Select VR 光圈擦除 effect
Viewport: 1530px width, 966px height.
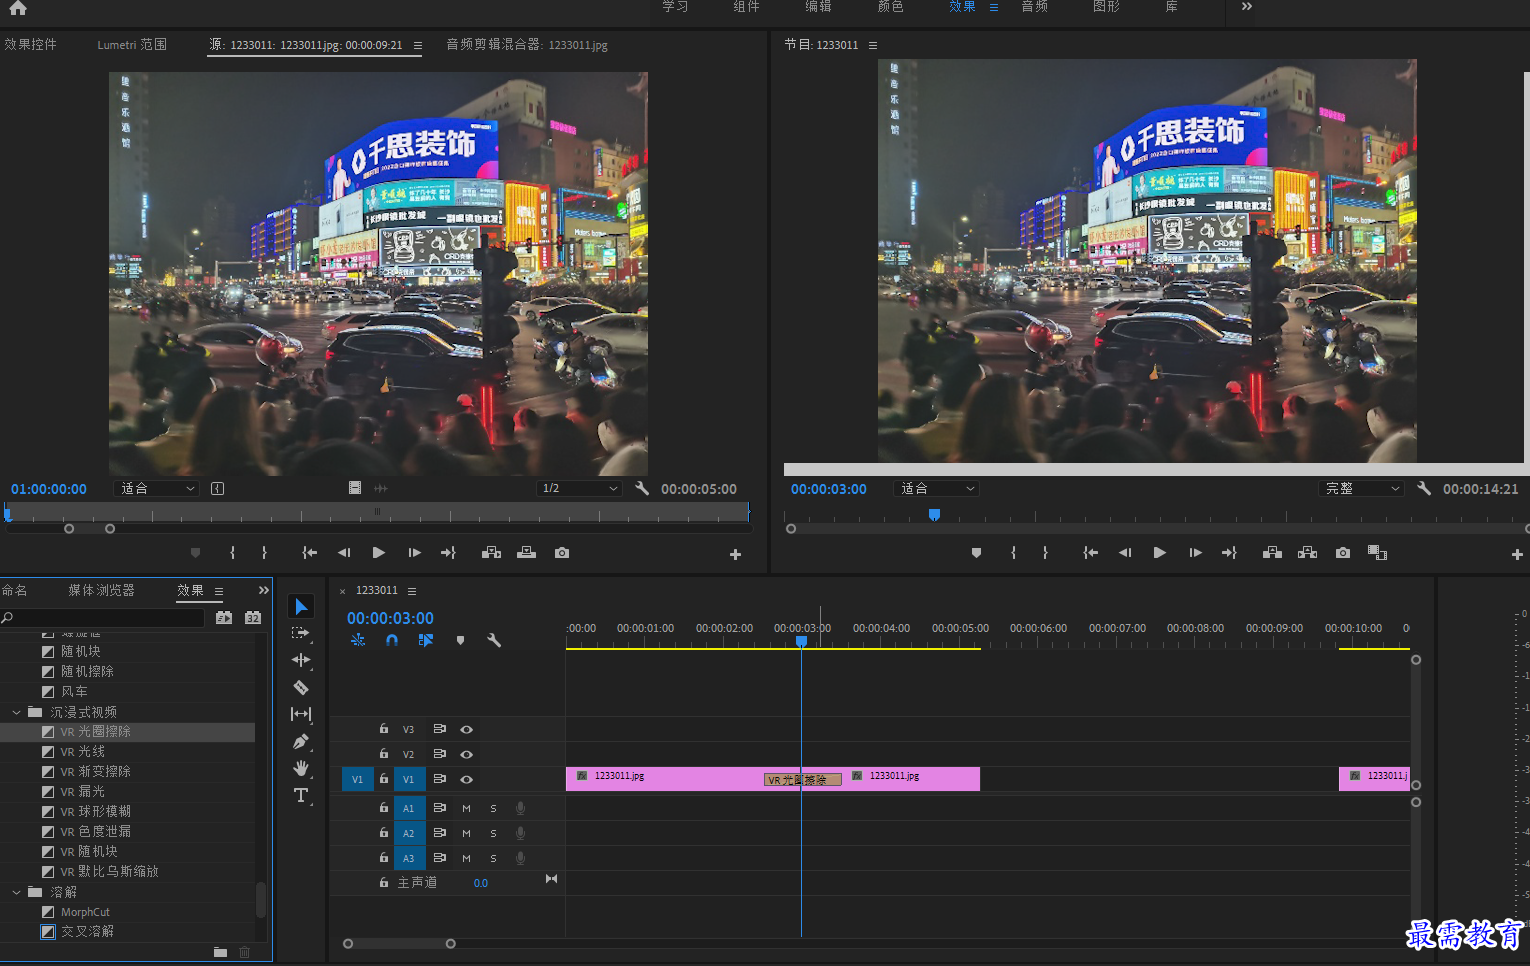pos(95,732)
